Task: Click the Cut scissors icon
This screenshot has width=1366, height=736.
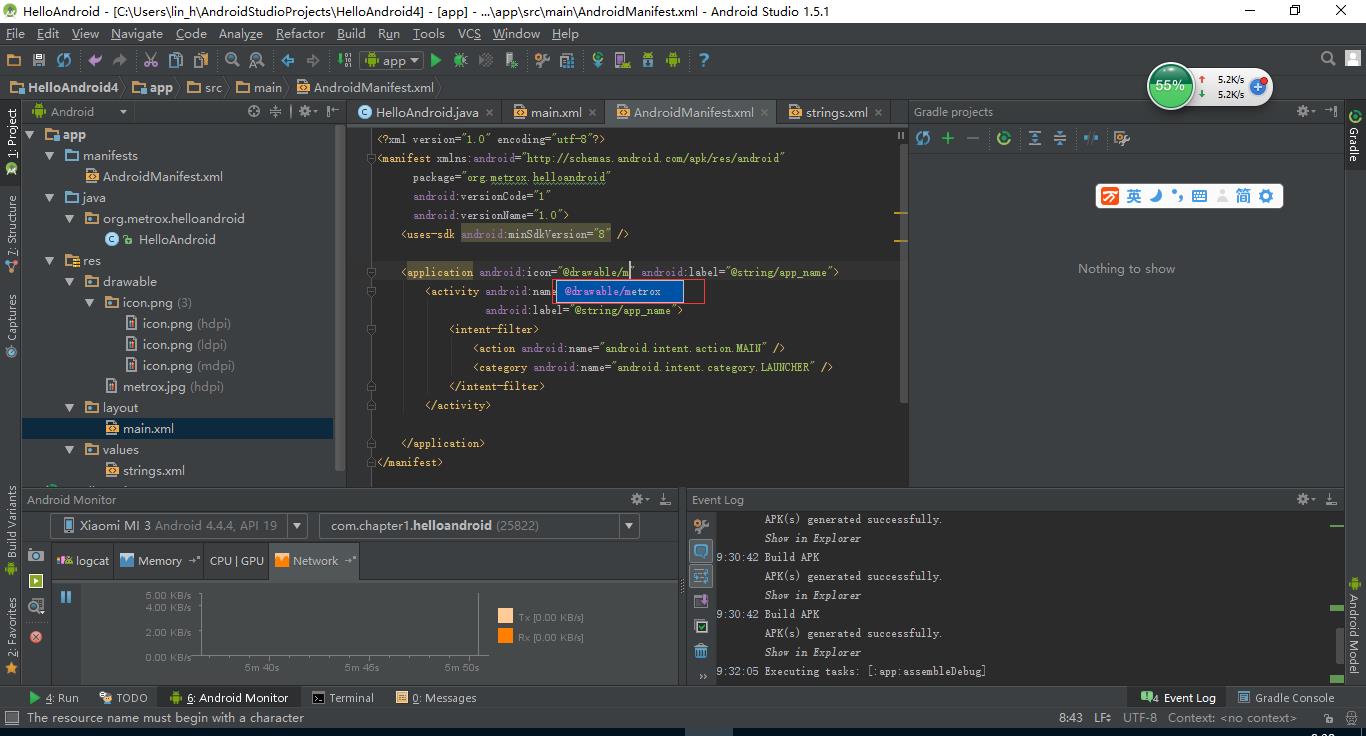Action: tap(151, 60)
